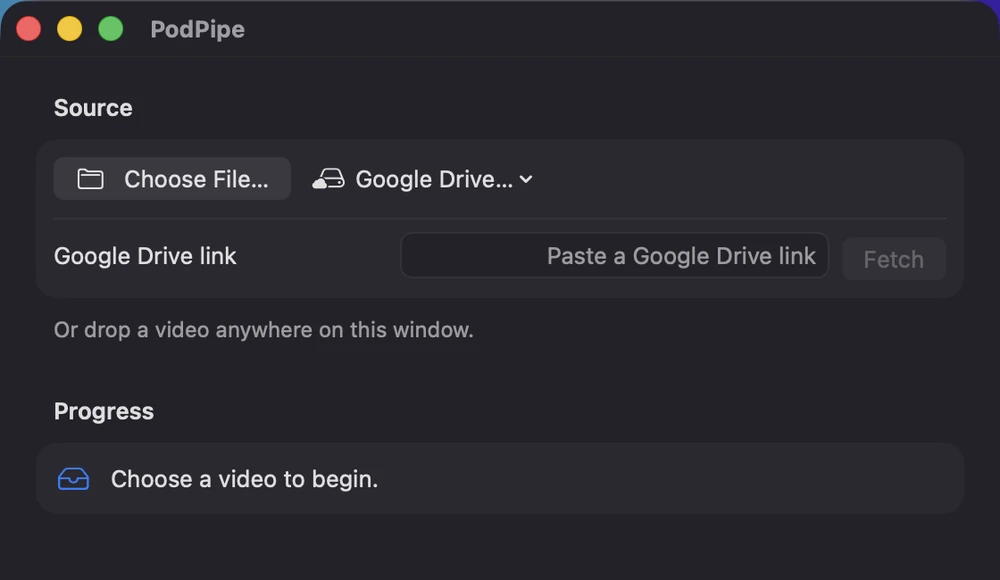Maximize PodPipe with the green button
This screenshot has height=580, width=1000.
click(111, 29)
